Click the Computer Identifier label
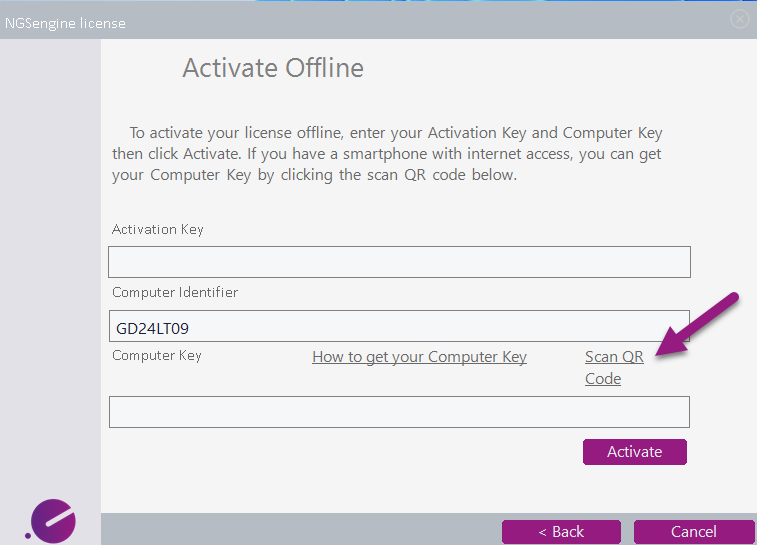 [175, 292]
